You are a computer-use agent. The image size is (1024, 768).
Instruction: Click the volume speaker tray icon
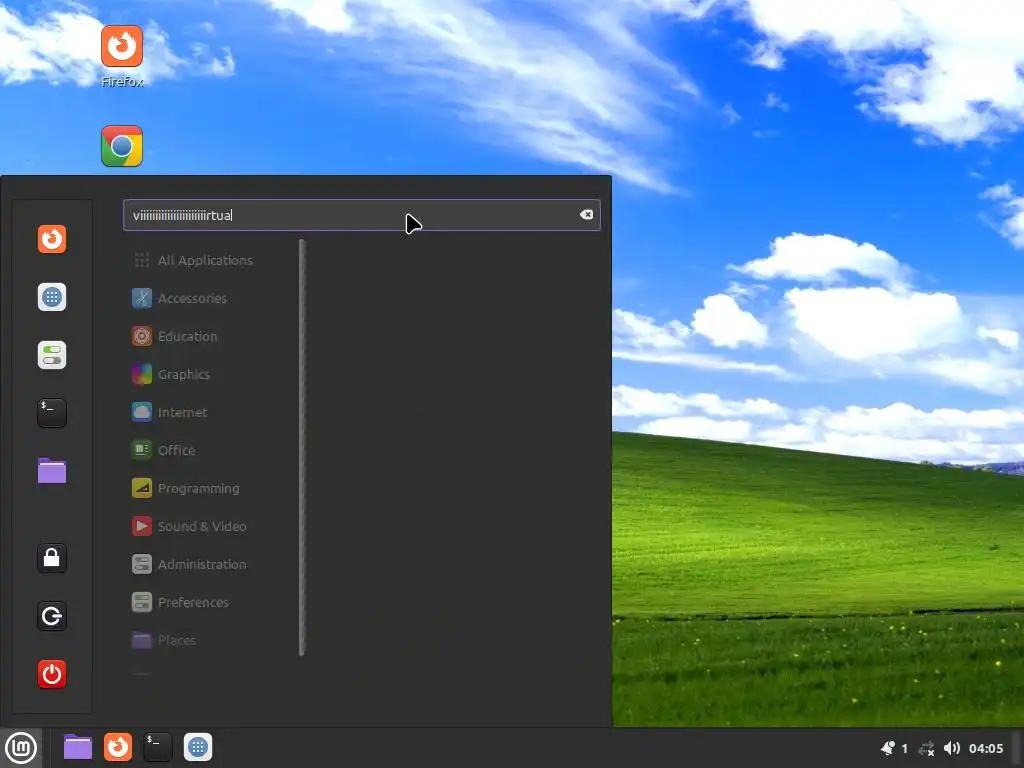[952, 748]
